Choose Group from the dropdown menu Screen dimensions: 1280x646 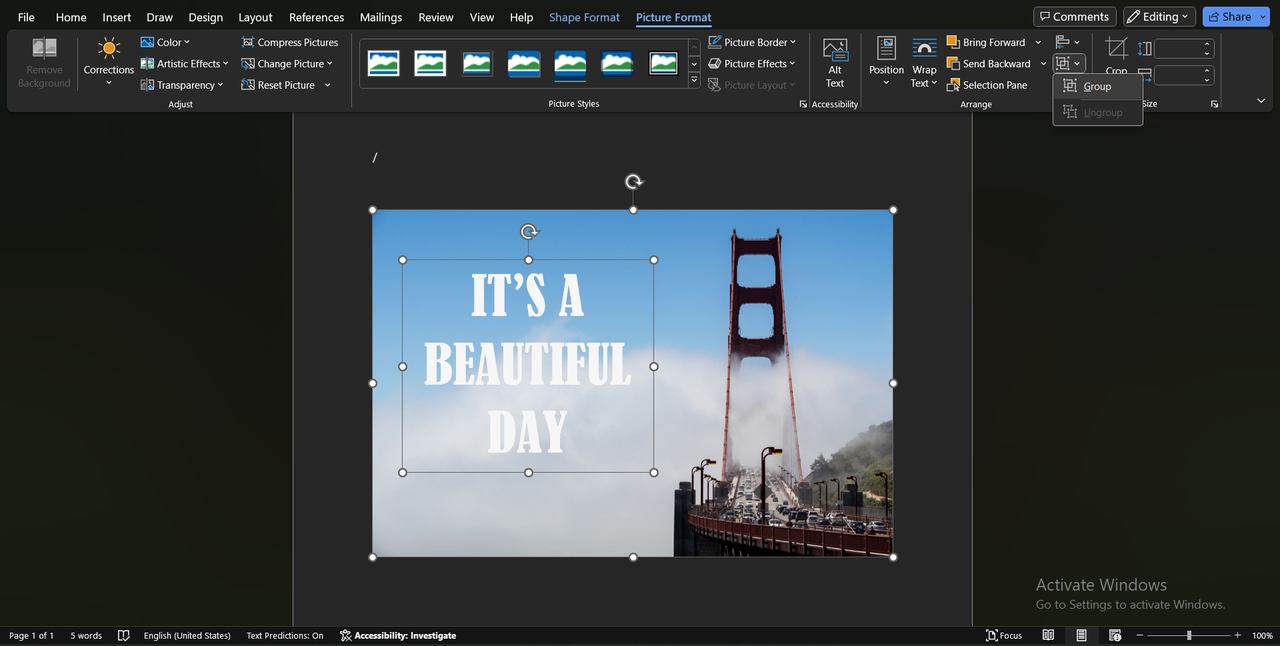[x=1097, y=87]
